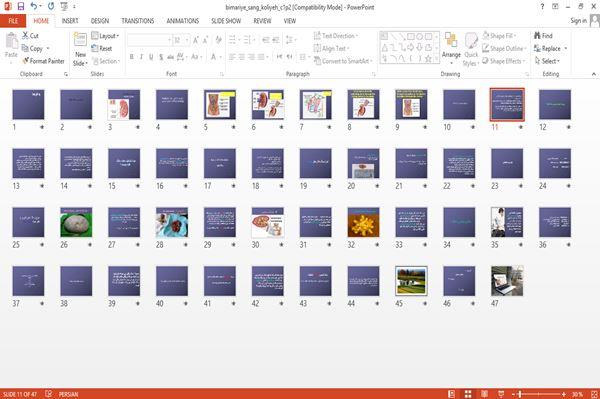Image resolution: width=600 pixels, height=399 pixels.
Task: Select slide 1 thumbnail
Action: [x=28, y=104]
